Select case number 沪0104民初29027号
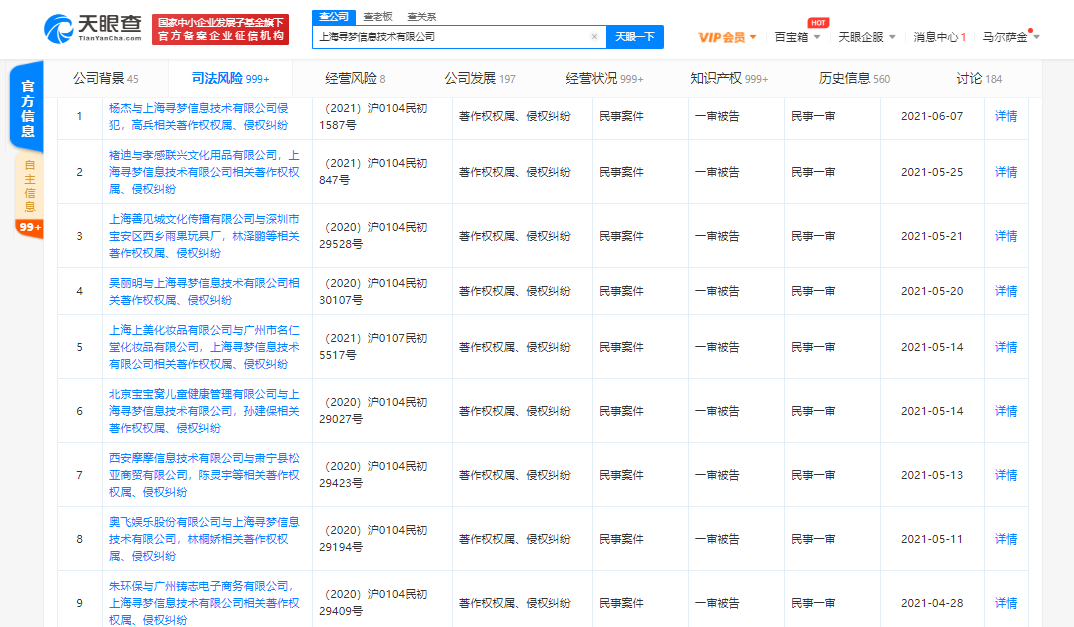1074x627 pixels. (373, 411)
